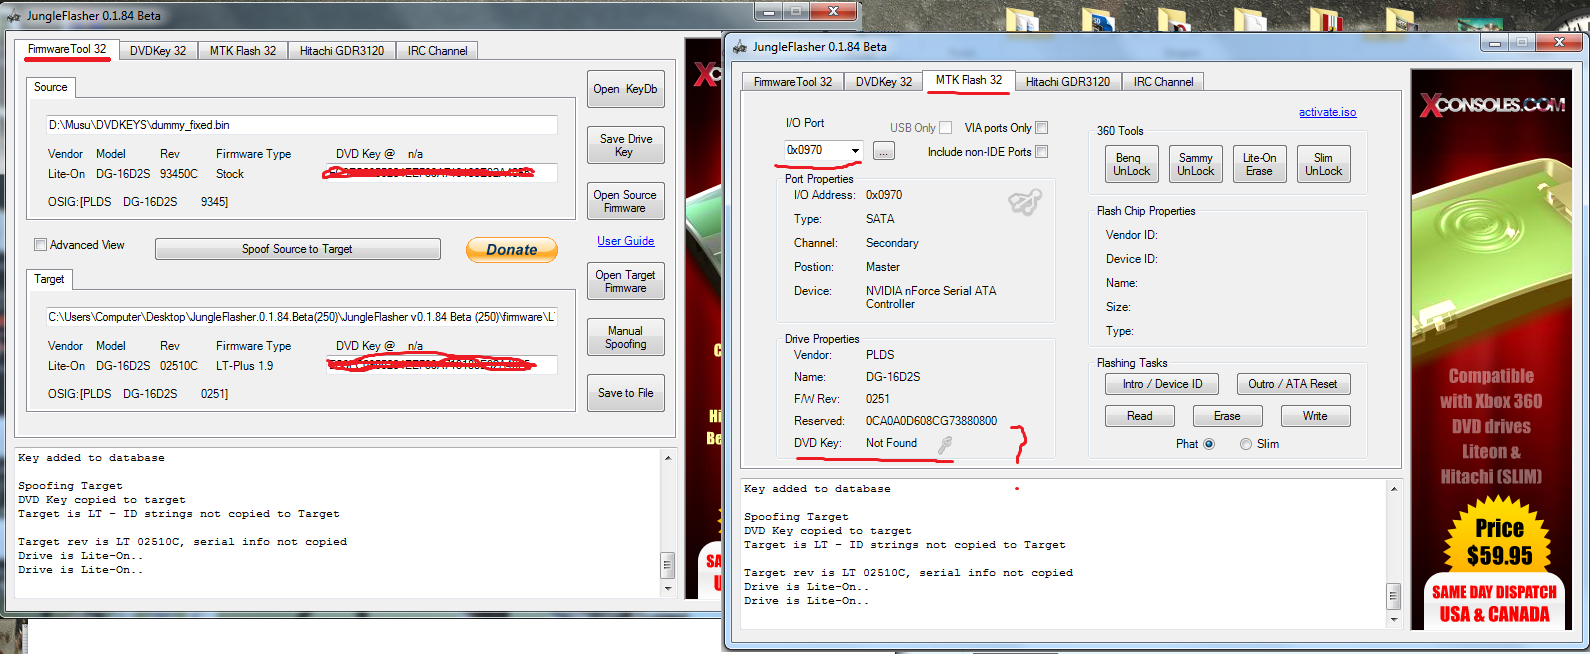Click the 'Secondary' channel value
The width and height of the screenshot is (1590, 654).
click(x=892, y=243)
